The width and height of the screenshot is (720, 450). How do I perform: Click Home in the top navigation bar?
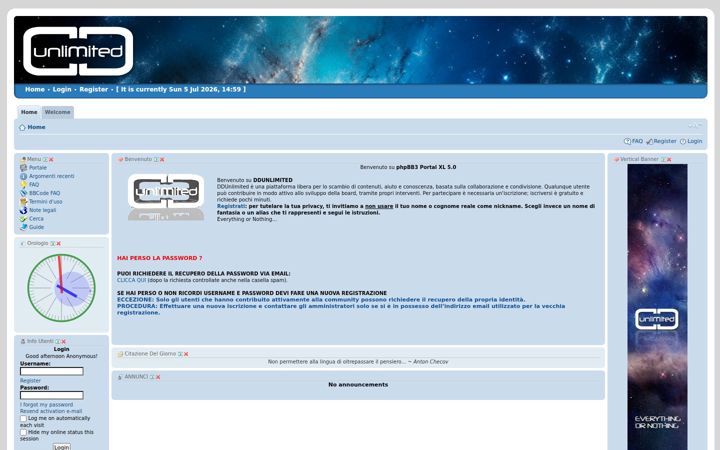click(35, 90)
